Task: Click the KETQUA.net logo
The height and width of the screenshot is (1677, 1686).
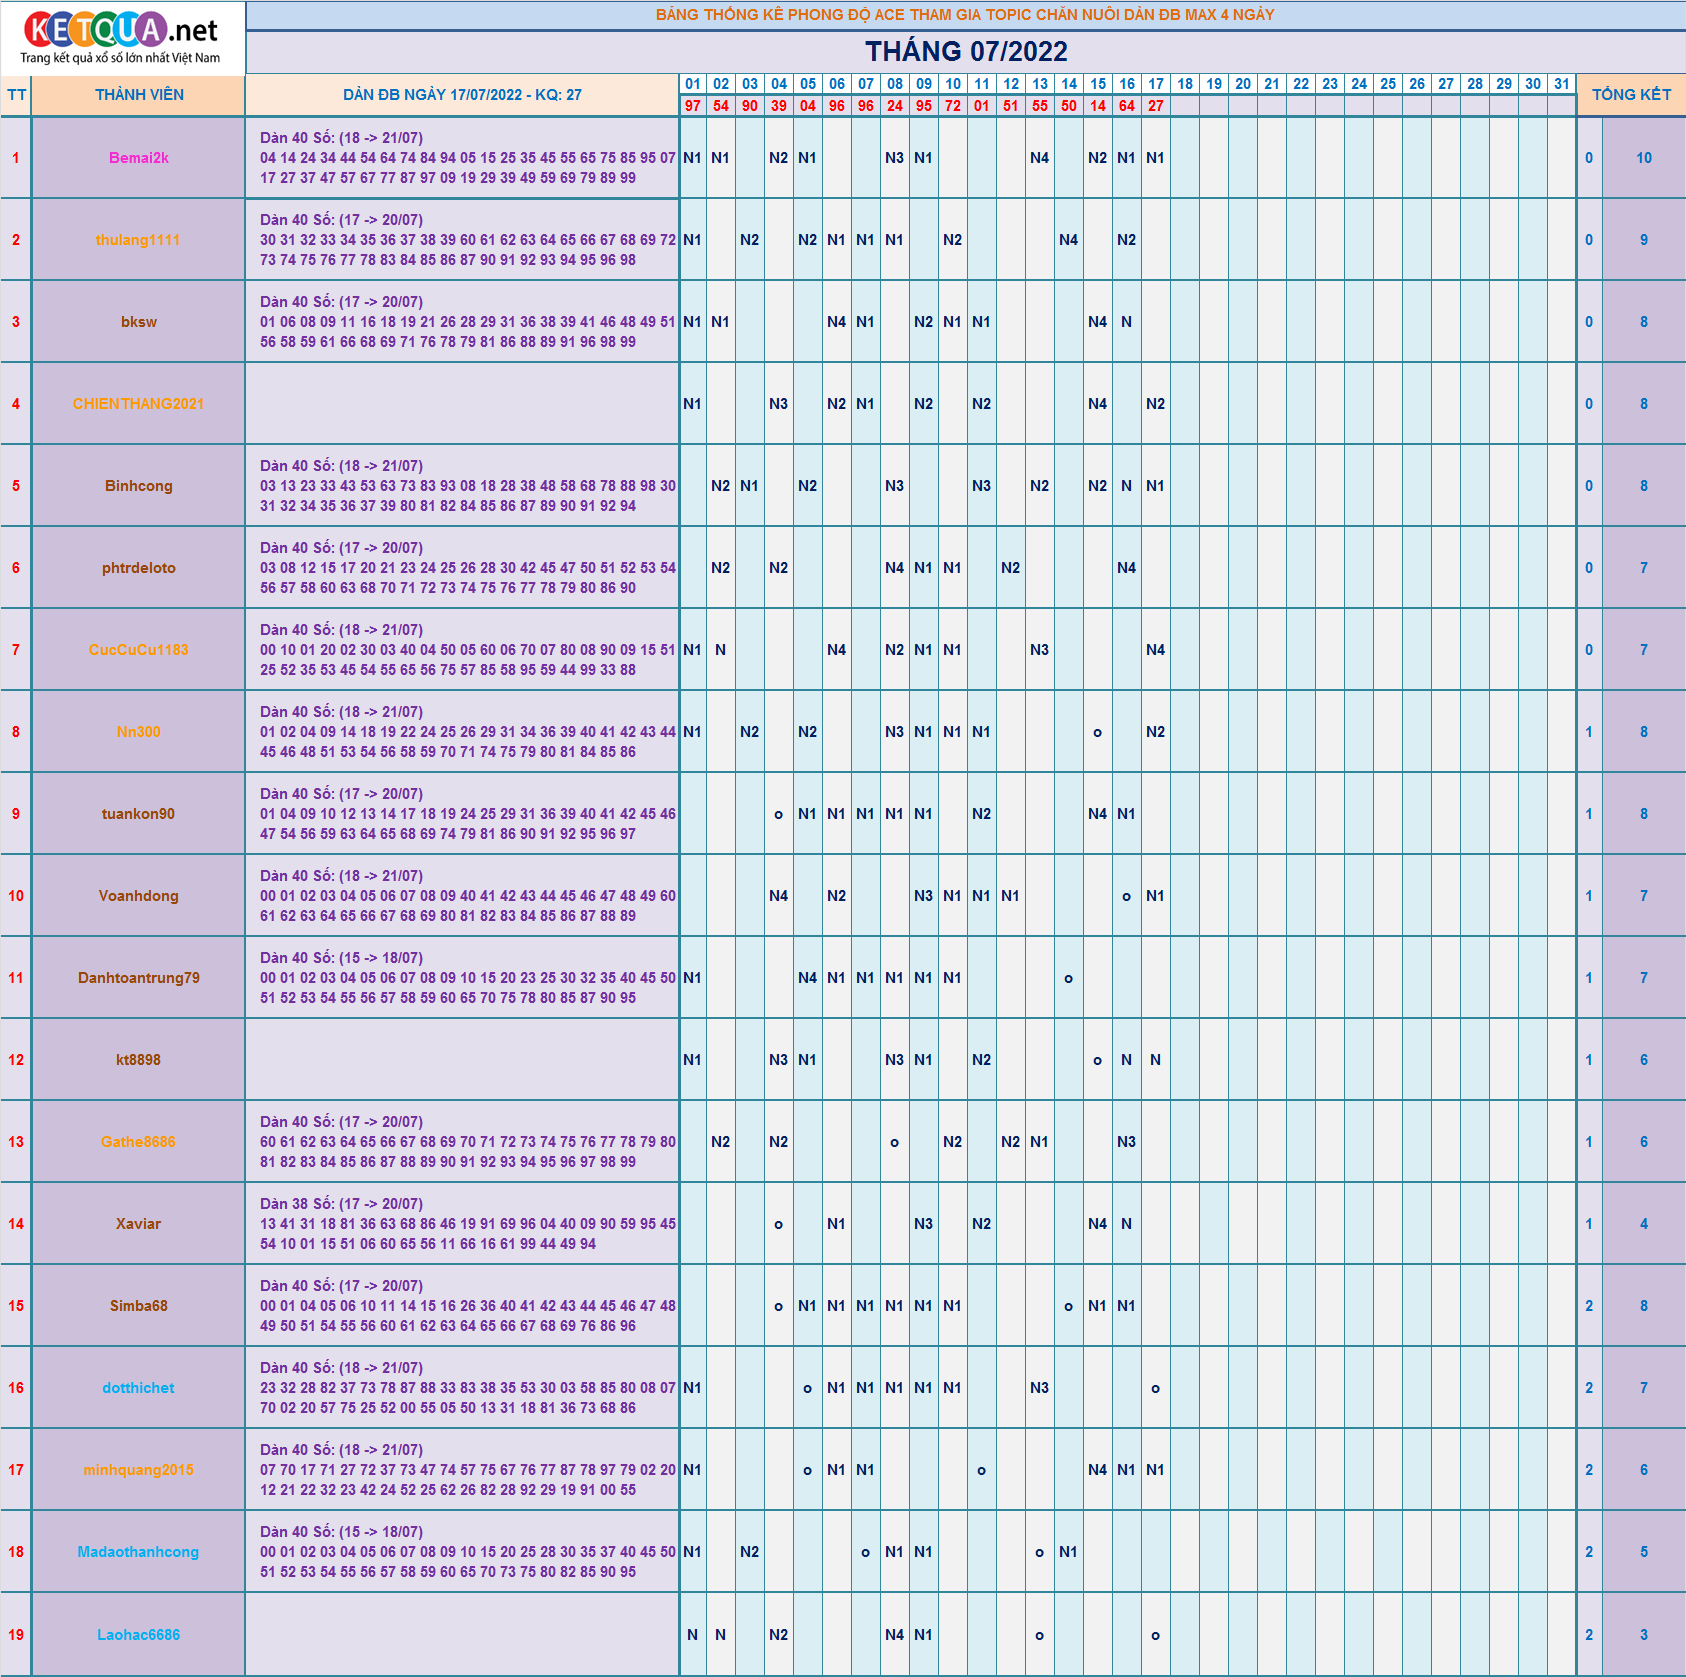Action: click(122, 37)
